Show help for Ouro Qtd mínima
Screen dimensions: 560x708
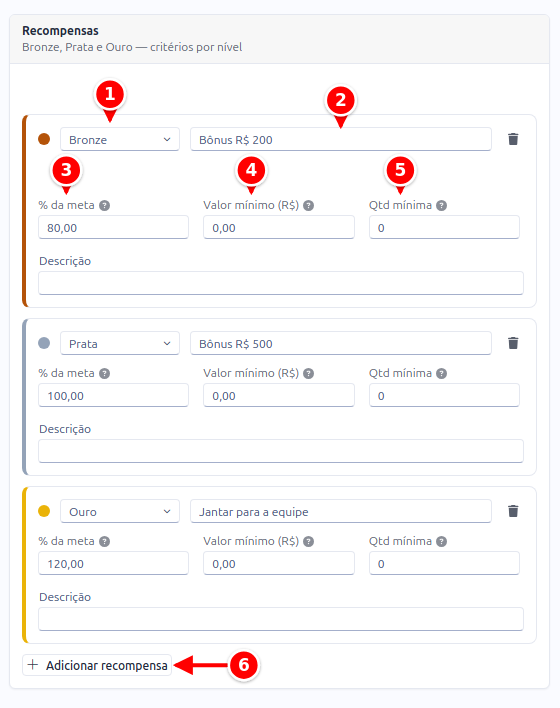[442, 541]
